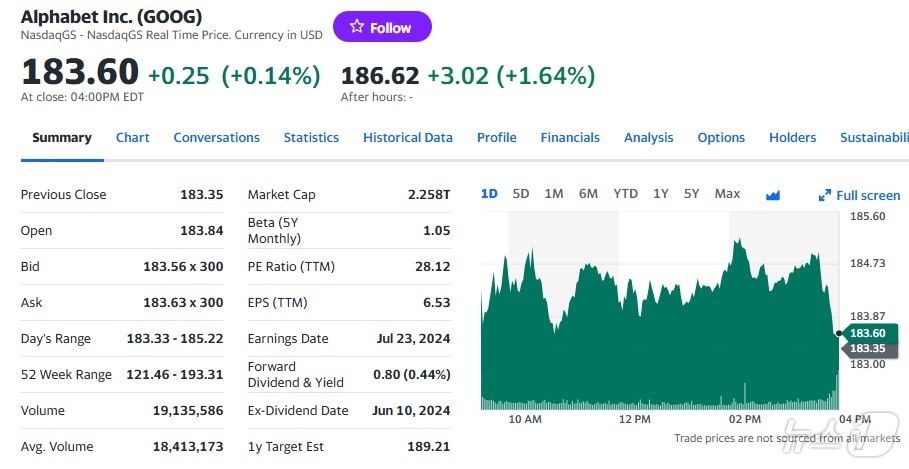Select the 1D chart range
This screenshot has width=909, height=469.
[489, 194]
